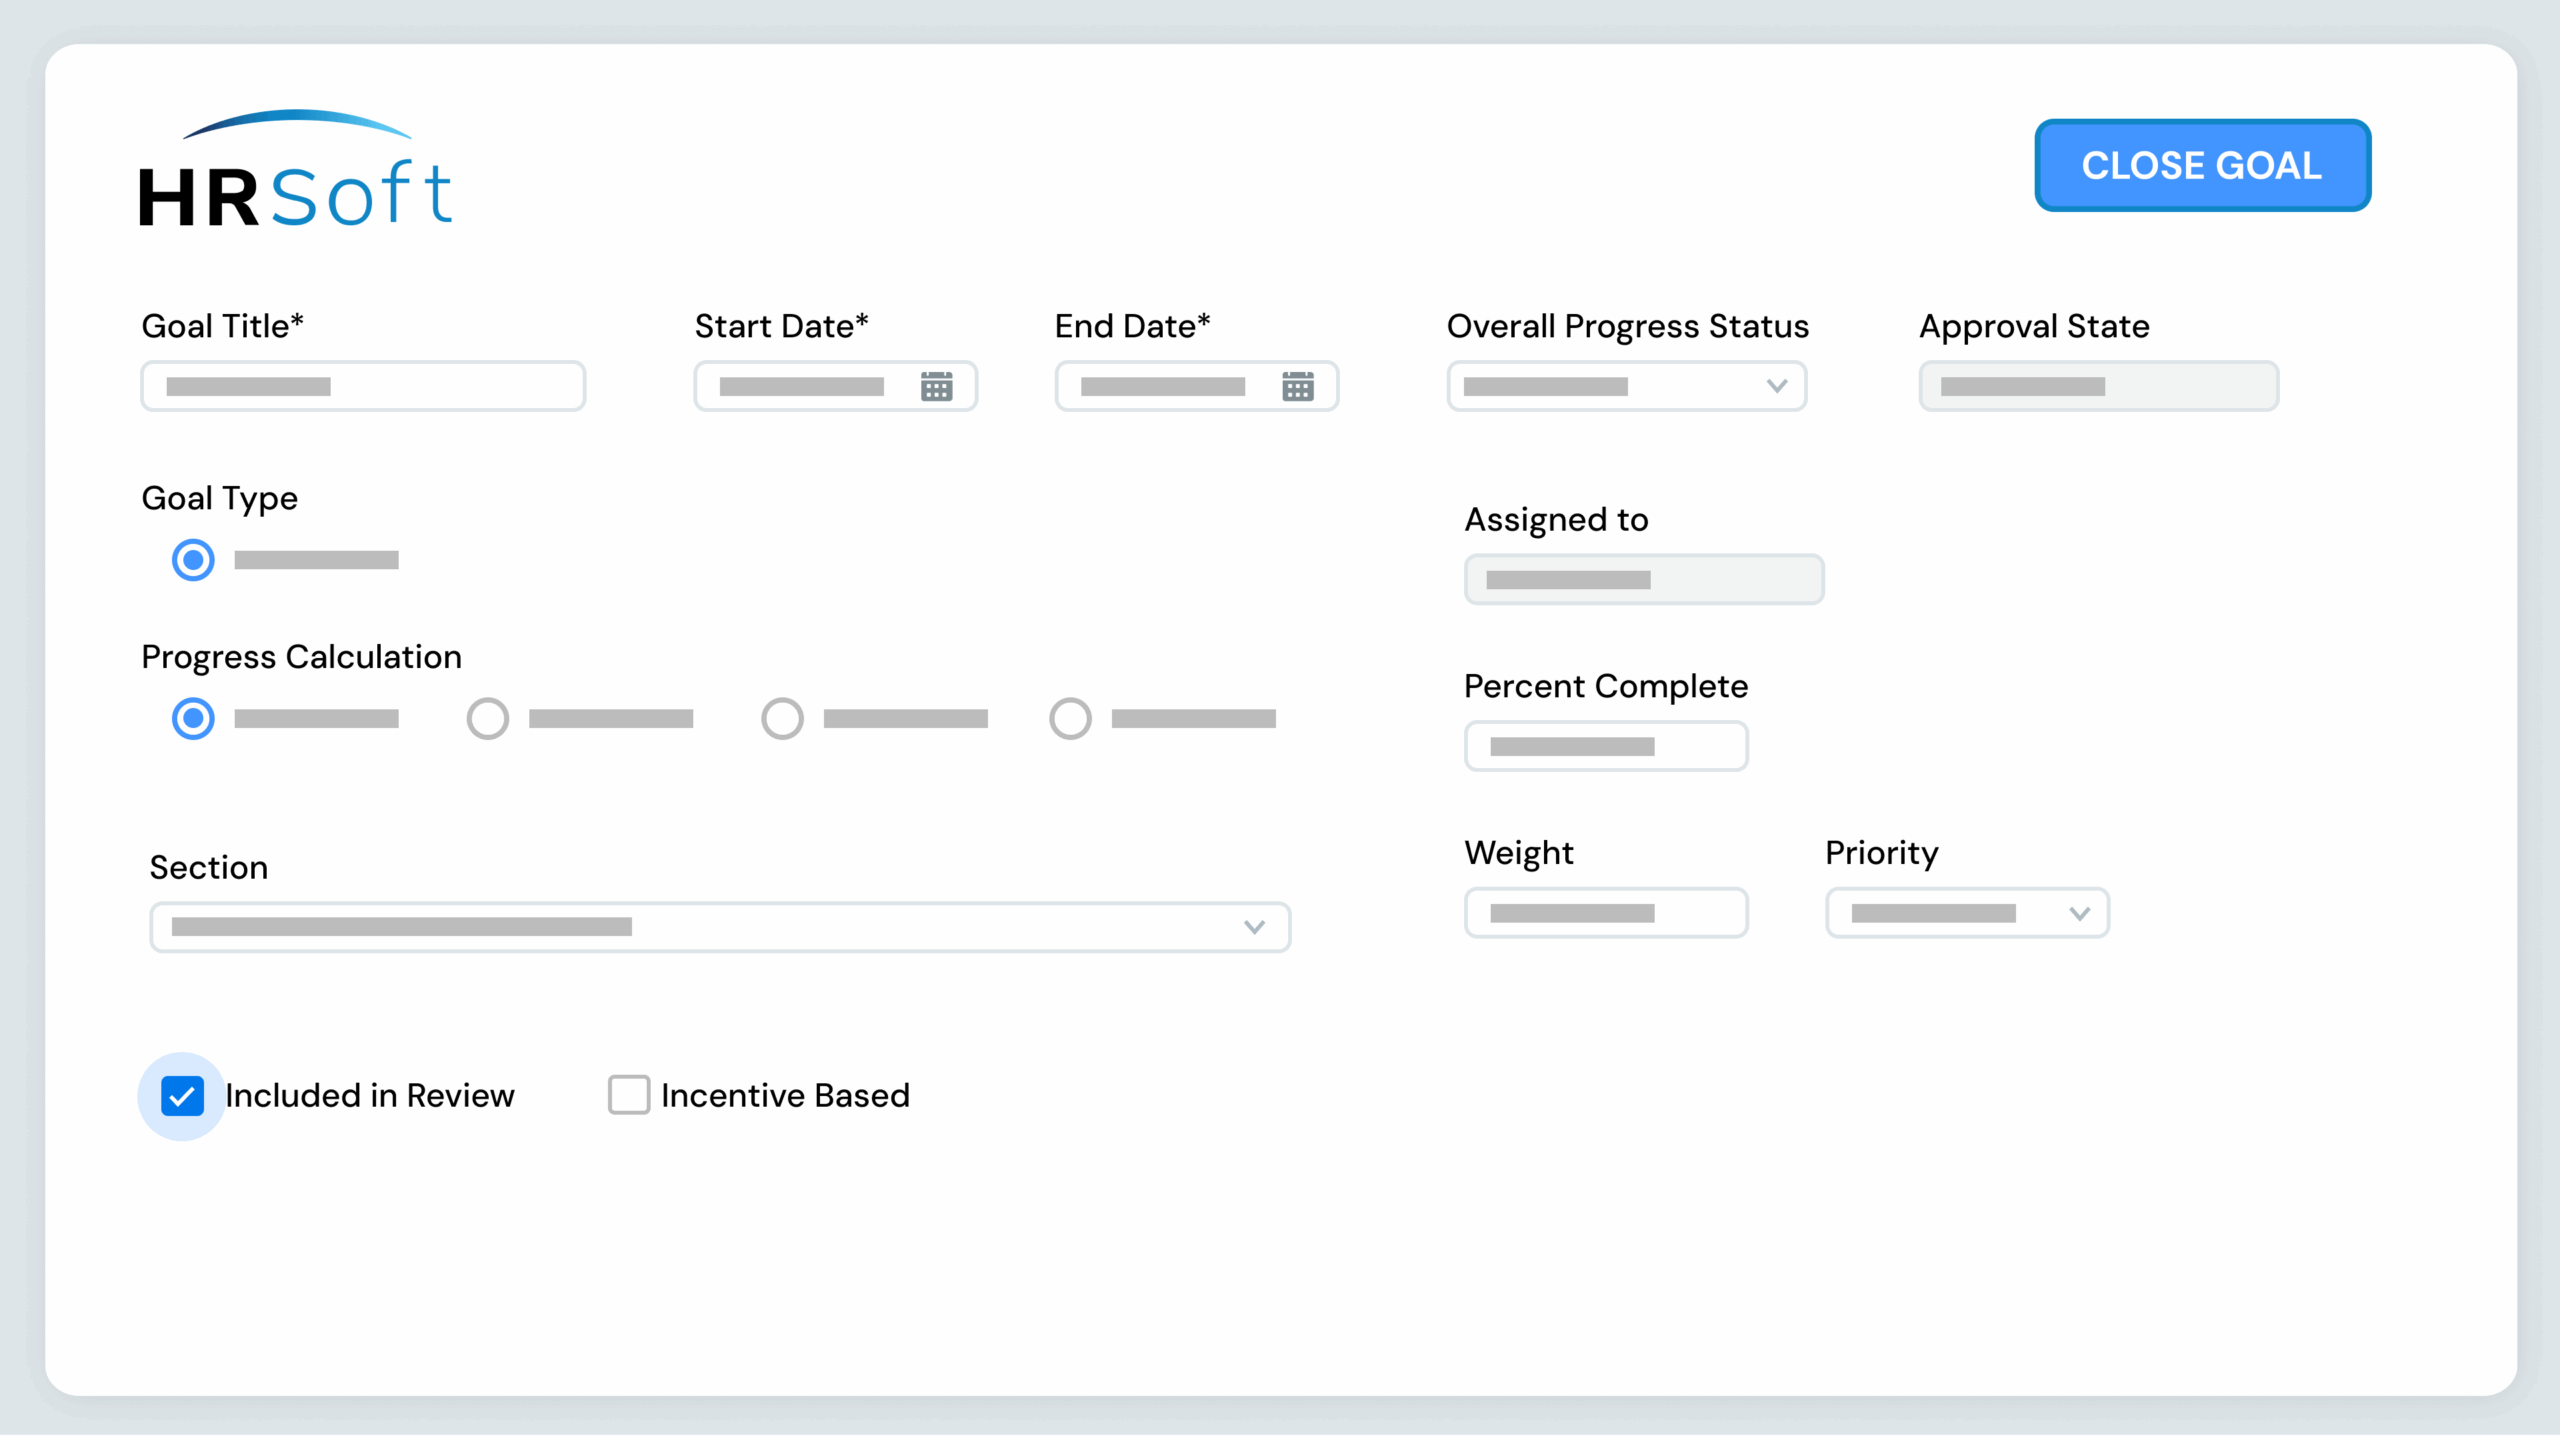This screenshot has width=2560, height=1440.
Task: Click the Percent Complete input box
Action: (1606, 746)
